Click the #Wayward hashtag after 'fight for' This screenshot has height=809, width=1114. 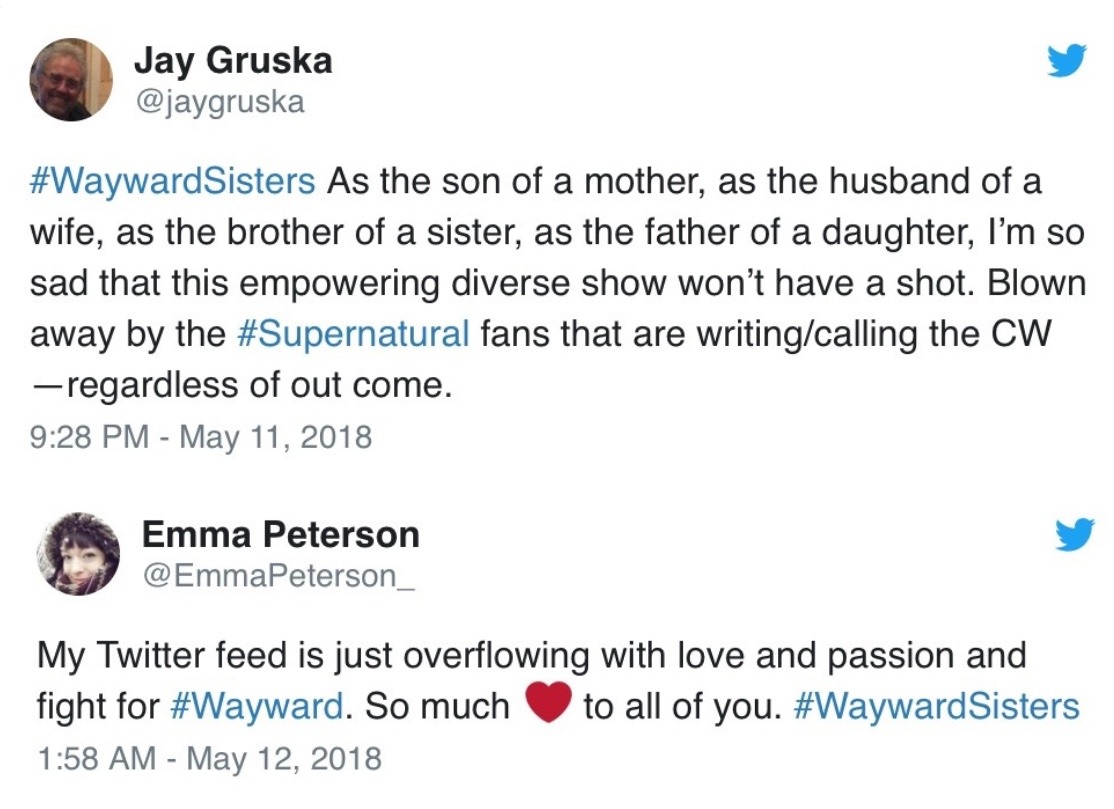[x=255, y=706]
